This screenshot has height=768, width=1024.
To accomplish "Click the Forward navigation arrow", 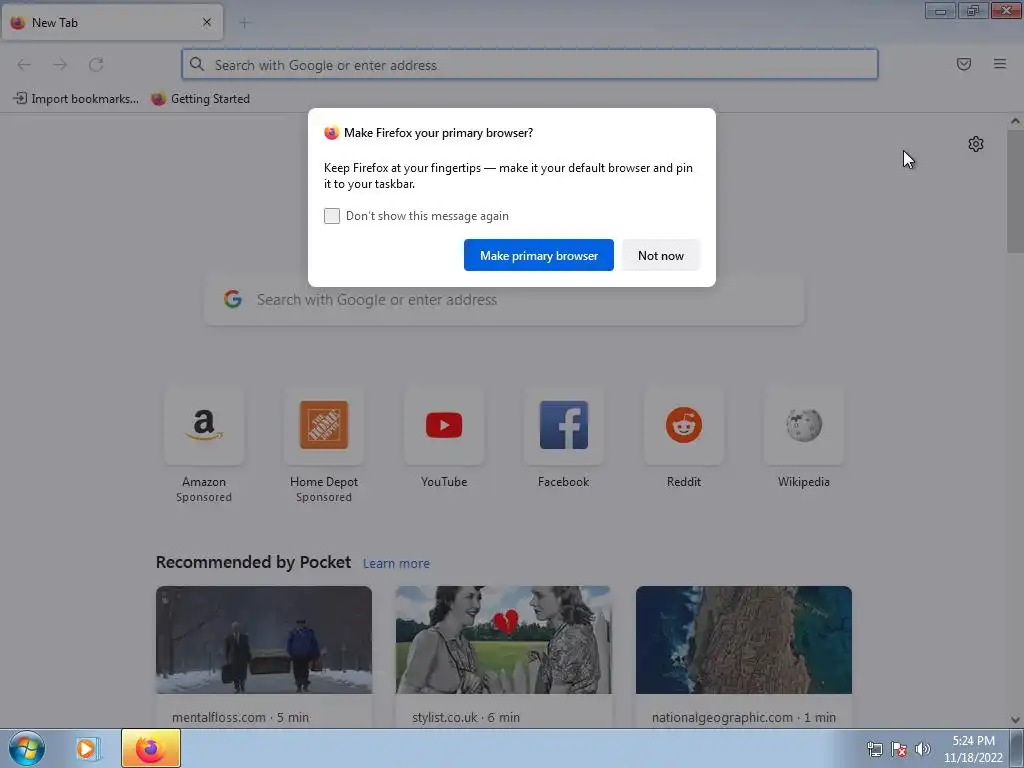I will point(60,65).
